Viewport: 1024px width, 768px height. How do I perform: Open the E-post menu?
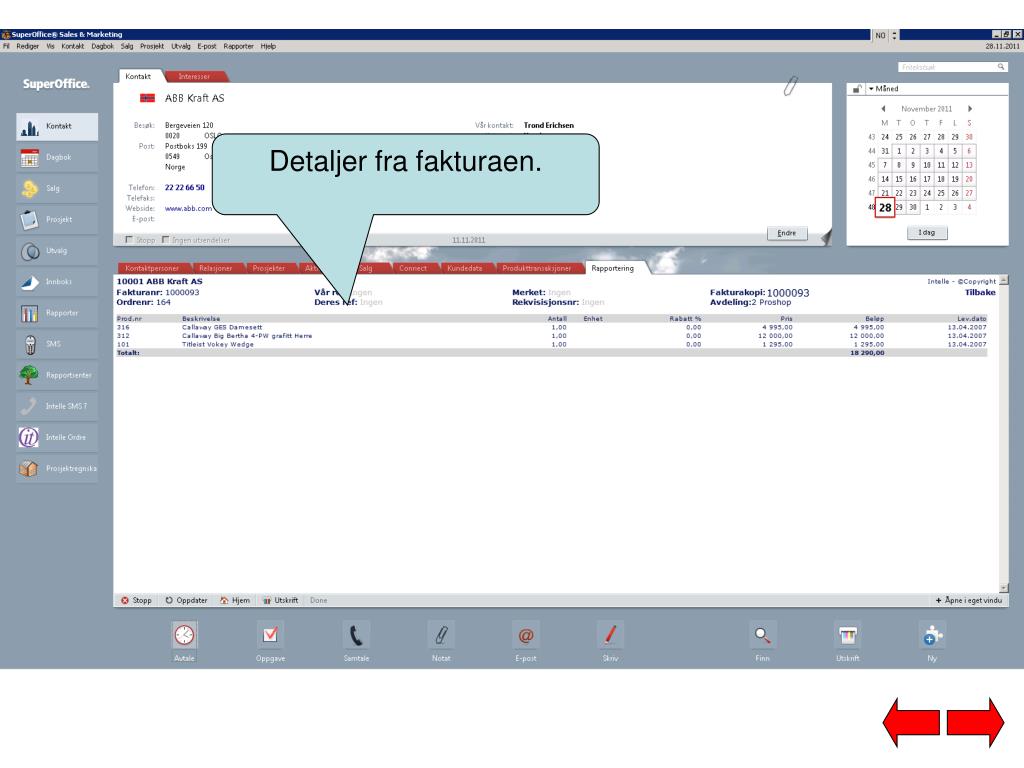point(207,46)
